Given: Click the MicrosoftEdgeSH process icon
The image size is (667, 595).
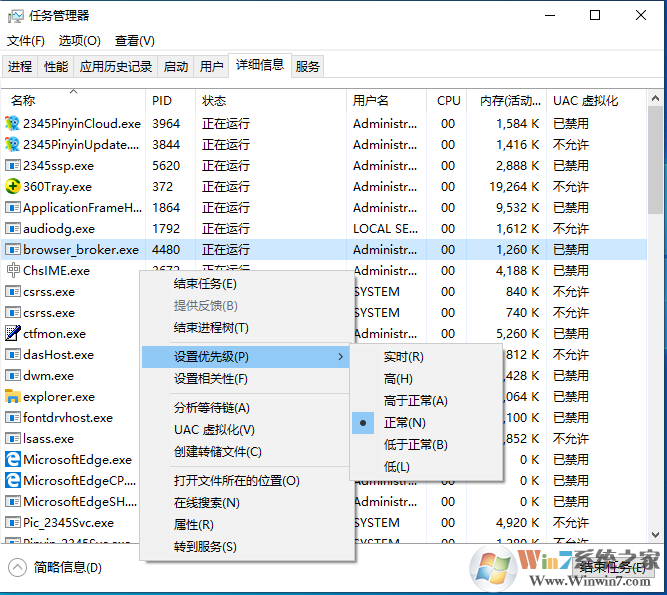Looking at the screenshot, I should click(13, 501).
